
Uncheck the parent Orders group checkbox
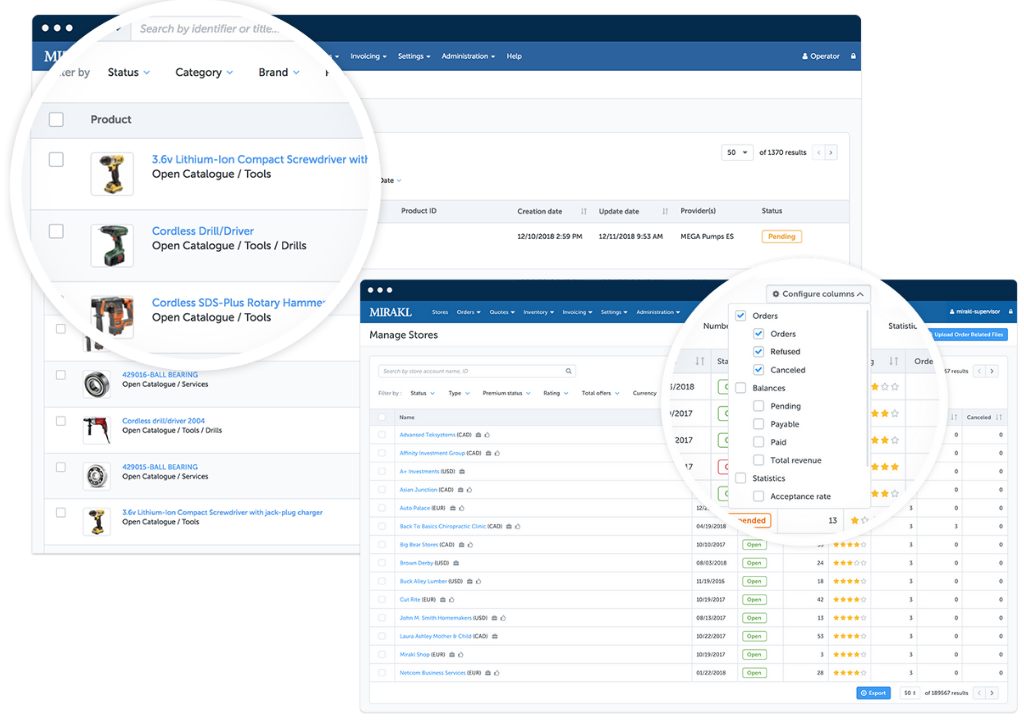[741, 315]
